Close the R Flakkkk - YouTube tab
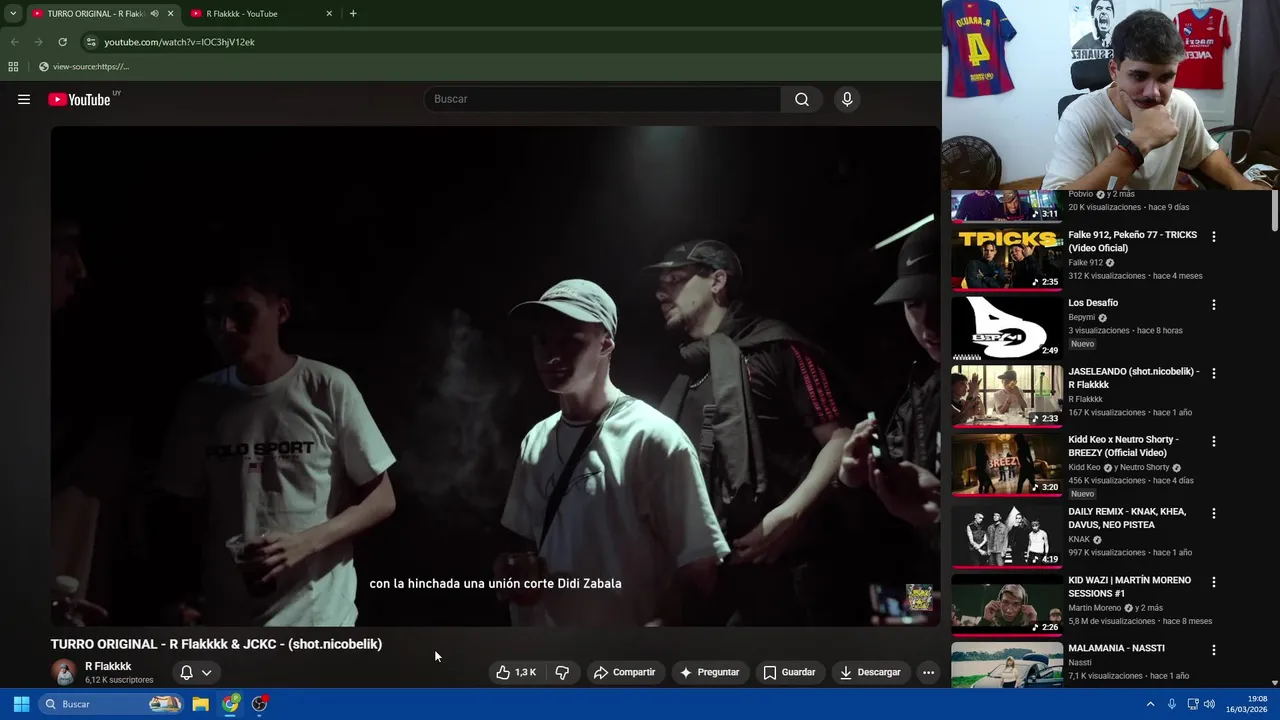The image size is (1280, 720). 329,13
